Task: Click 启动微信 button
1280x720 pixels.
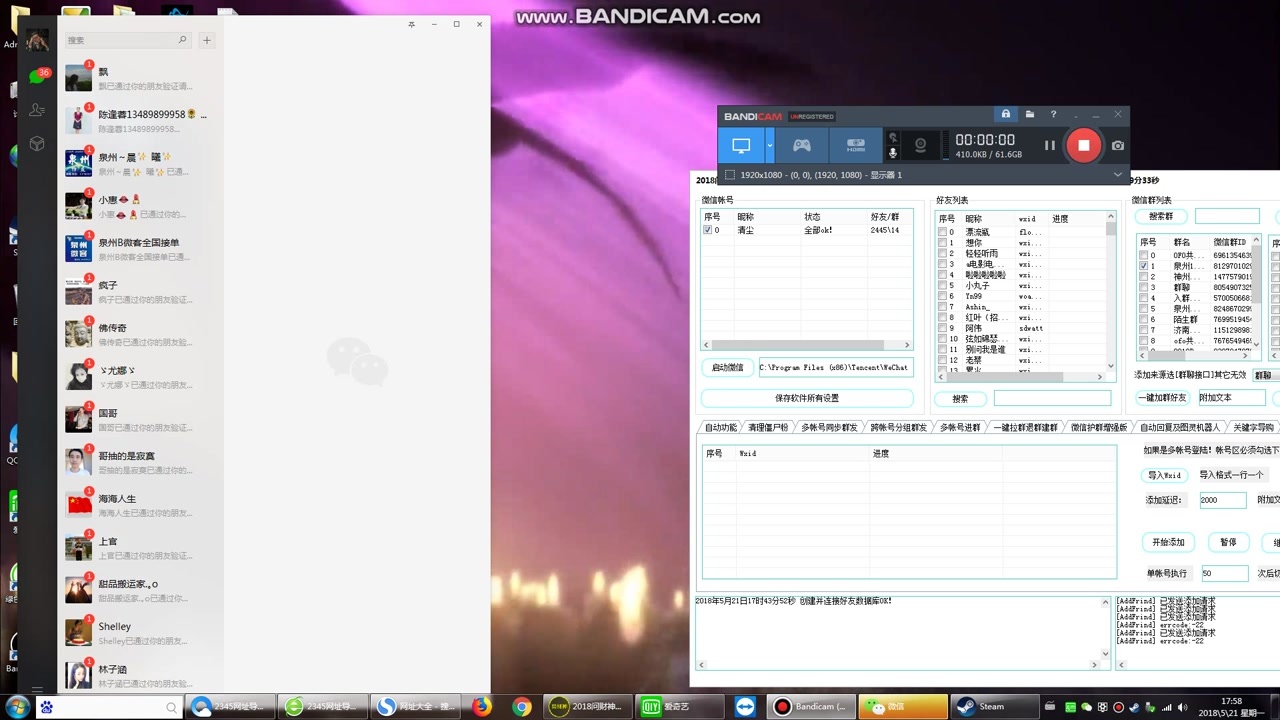Action: [x=728, y=367]
